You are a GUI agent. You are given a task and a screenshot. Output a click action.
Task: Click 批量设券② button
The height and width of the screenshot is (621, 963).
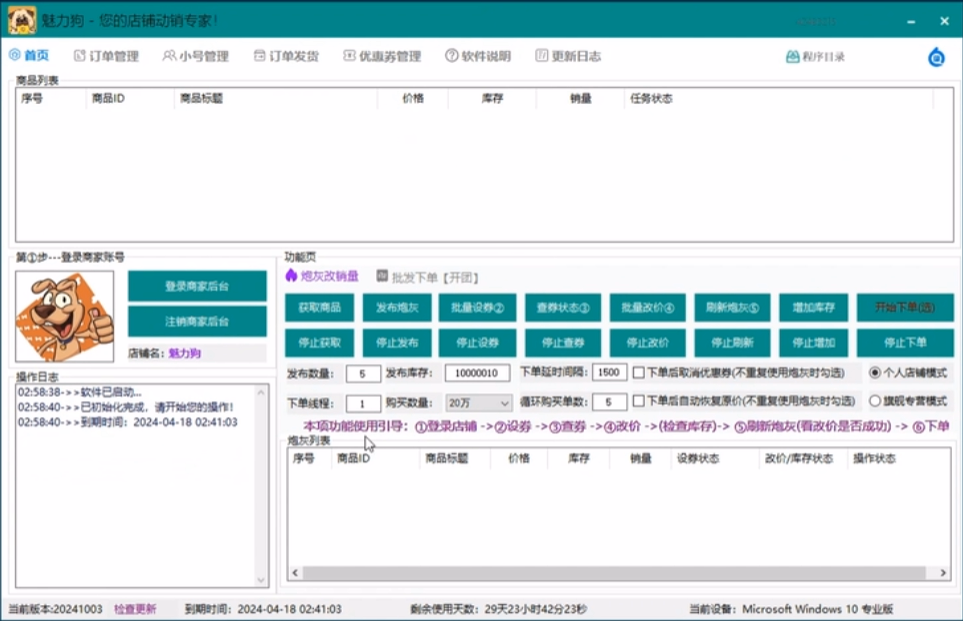pyautogui.click(x=477, y=307)
